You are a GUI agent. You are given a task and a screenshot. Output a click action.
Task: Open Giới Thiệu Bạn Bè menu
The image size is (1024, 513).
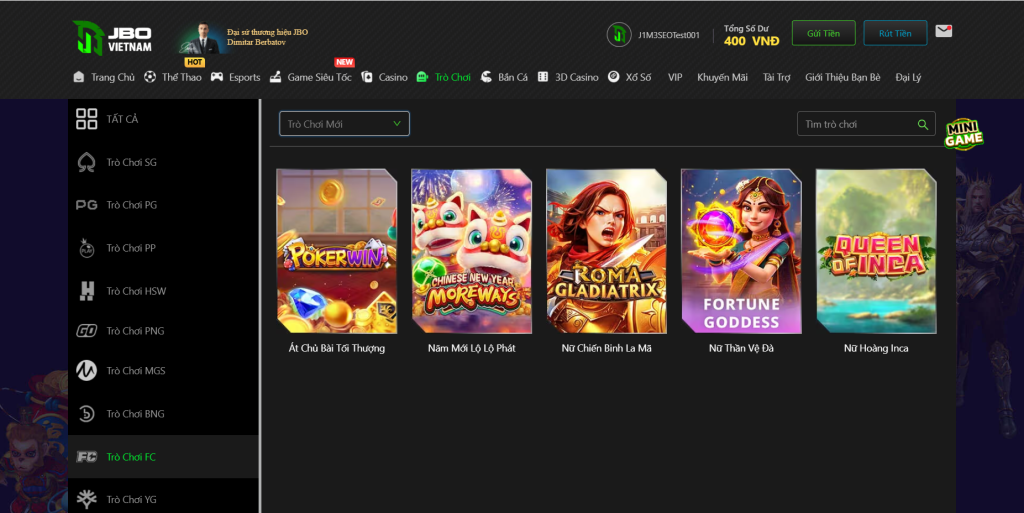coord(842,77)
